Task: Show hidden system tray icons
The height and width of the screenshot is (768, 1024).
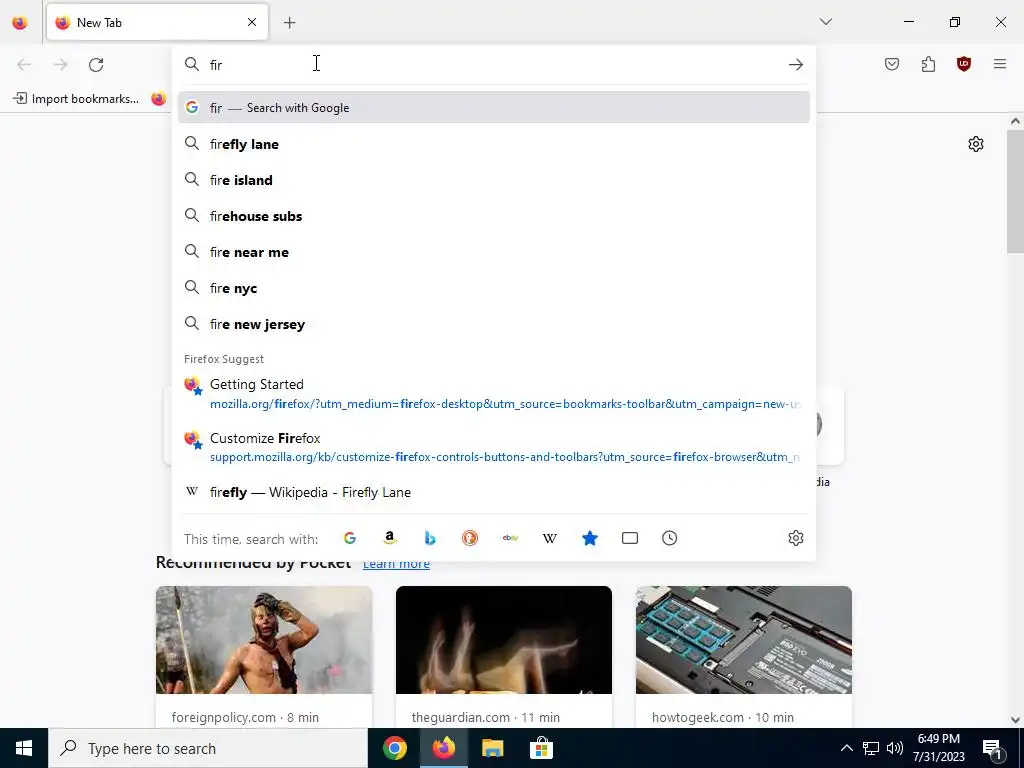Action: coord(846,748)
